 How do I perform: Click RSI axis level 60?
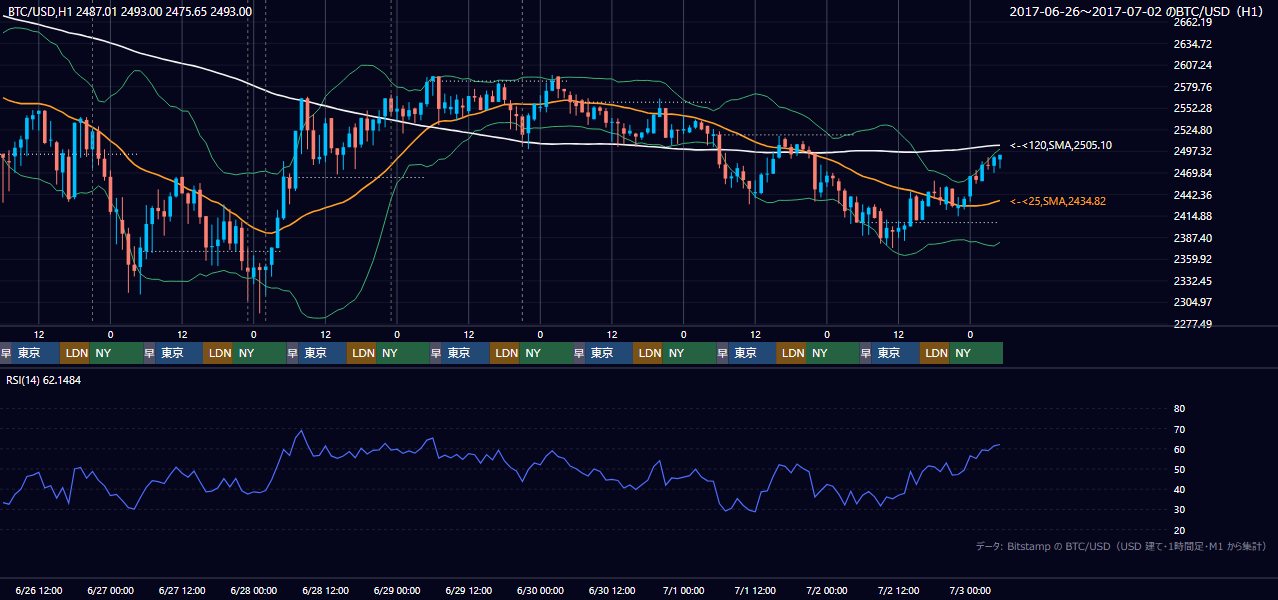click(1179, 449)
